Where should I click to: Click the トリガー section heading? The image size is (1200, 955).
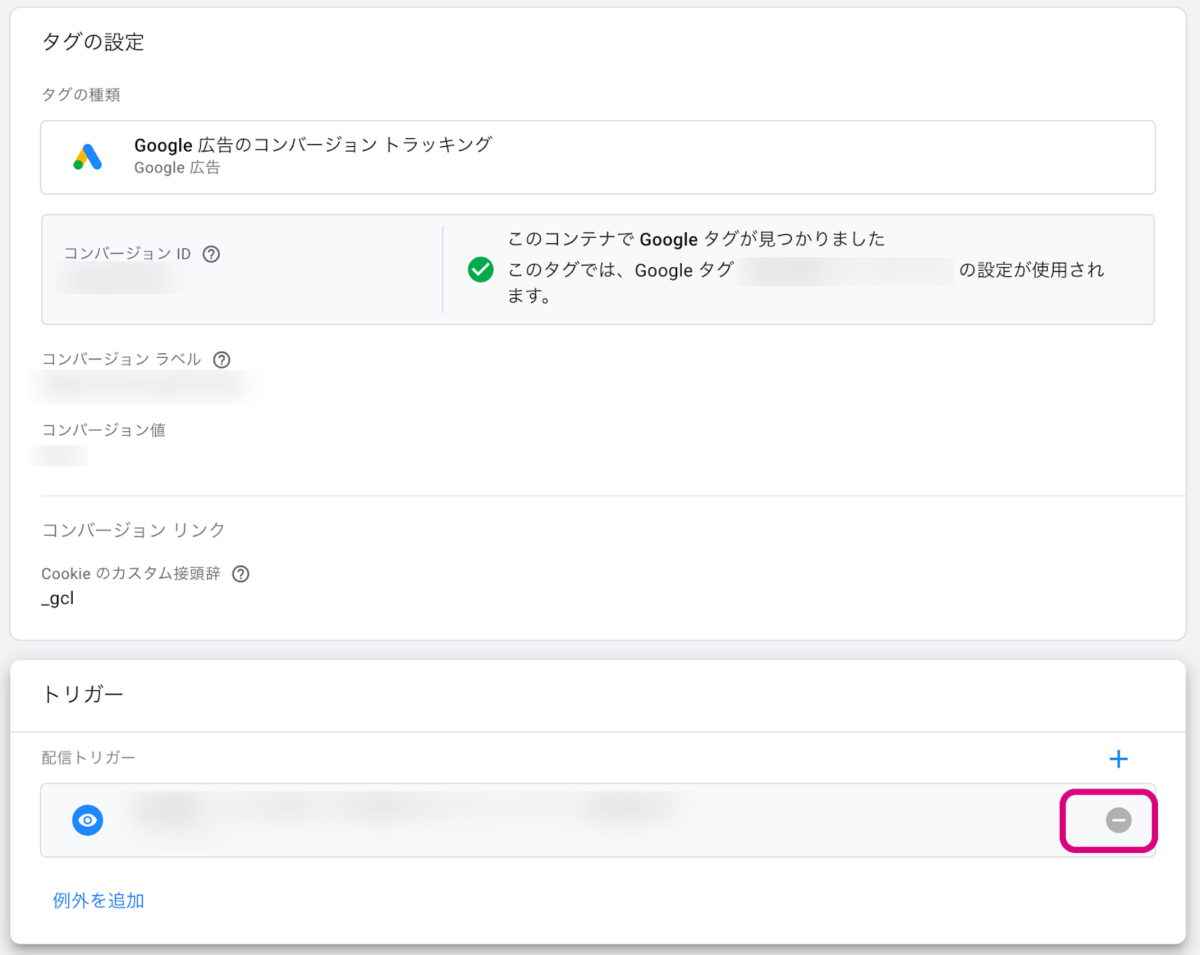point(83,694)
